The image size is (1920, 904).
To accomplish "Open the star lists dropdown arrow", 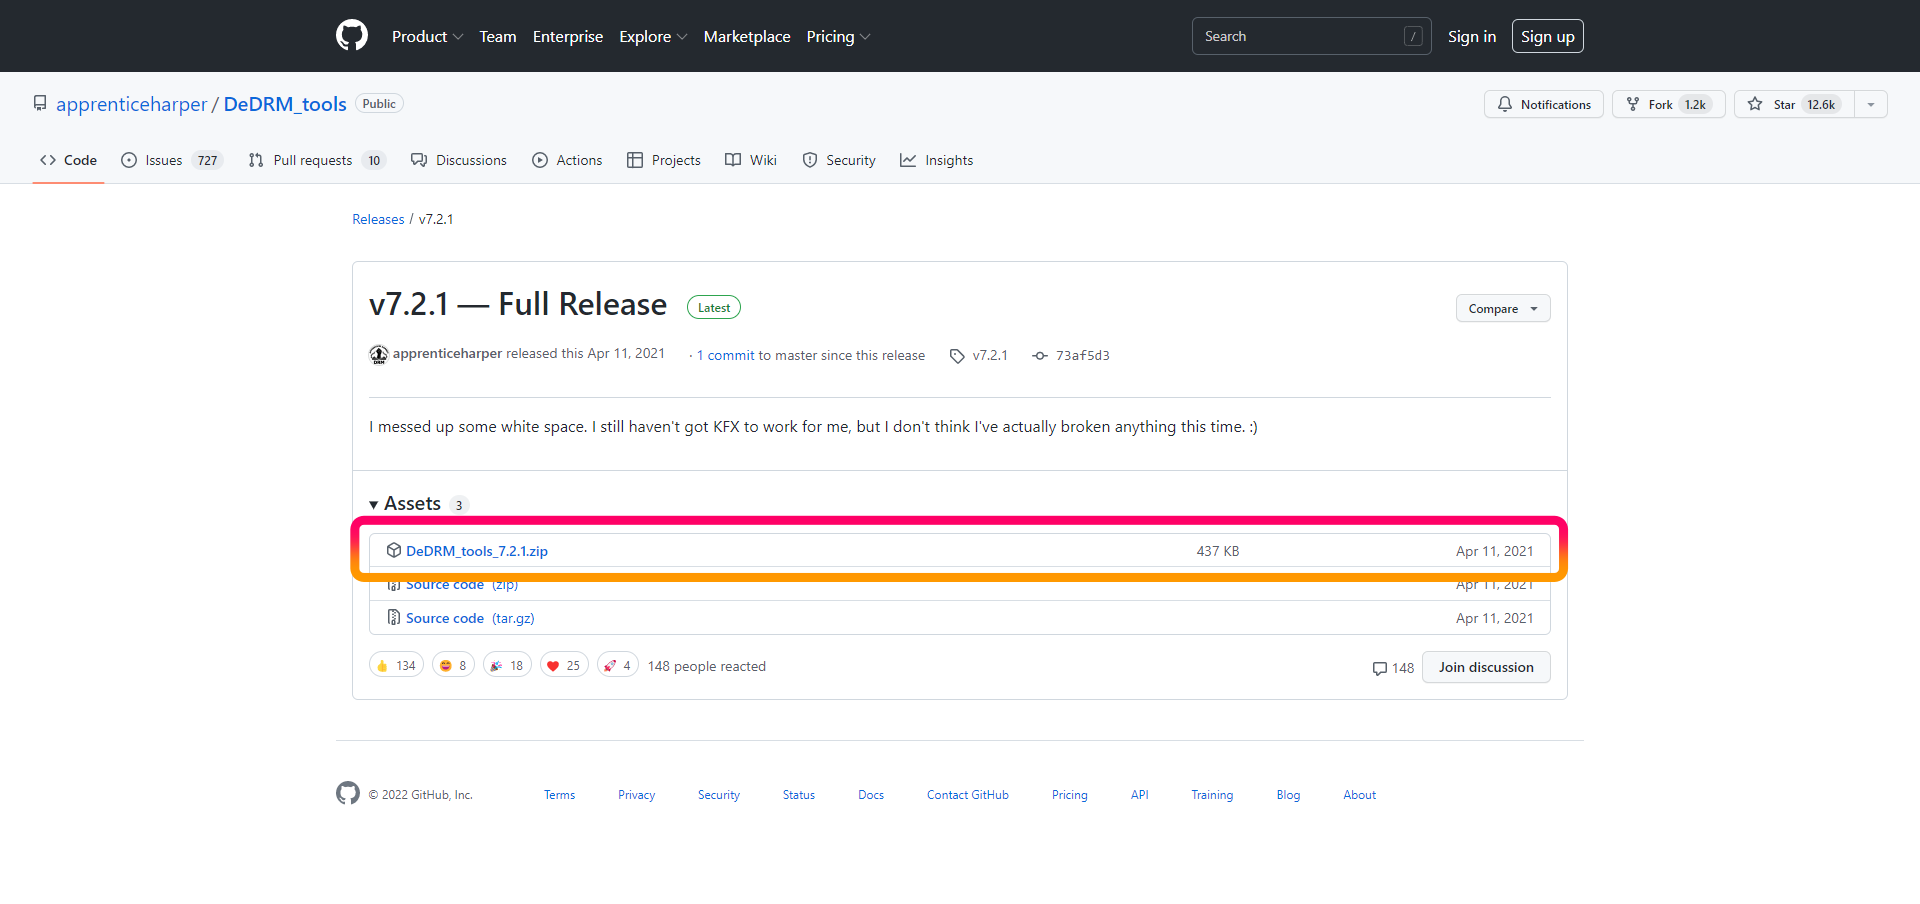I will click(1871, 104).
